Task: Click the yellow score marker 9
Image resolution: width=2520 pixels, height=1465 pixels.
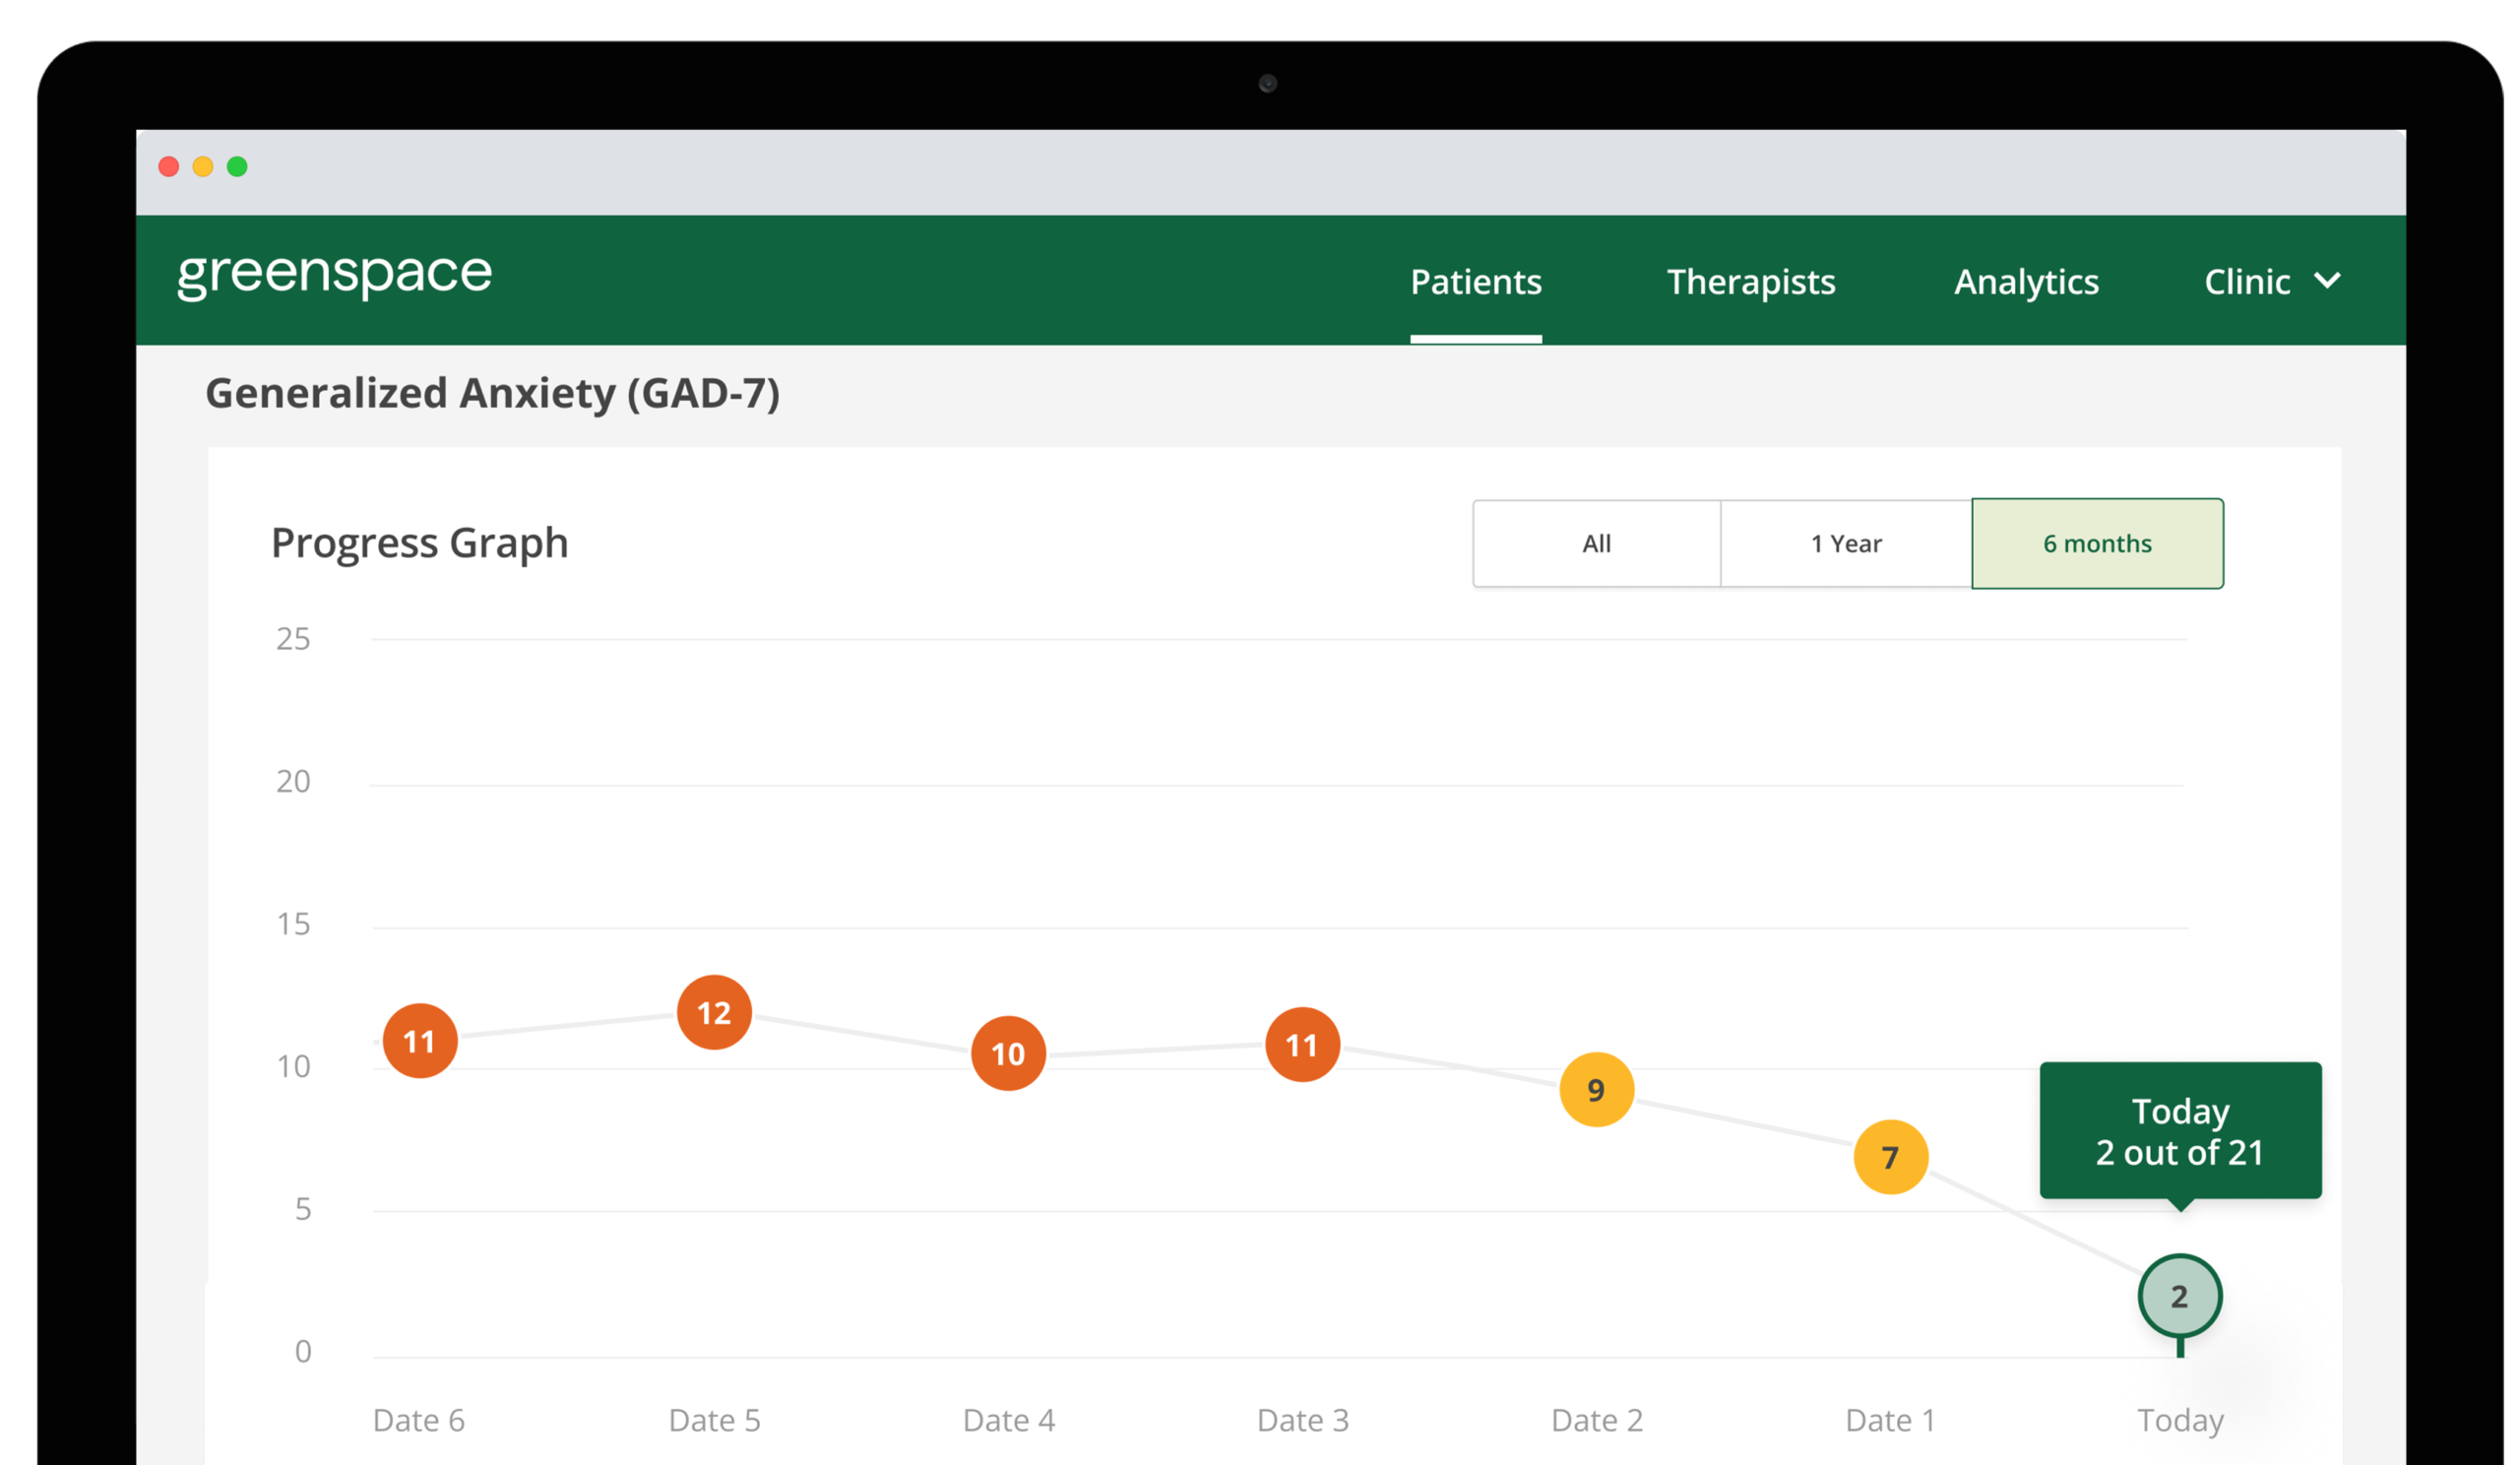Action: coord(1596,1090)
